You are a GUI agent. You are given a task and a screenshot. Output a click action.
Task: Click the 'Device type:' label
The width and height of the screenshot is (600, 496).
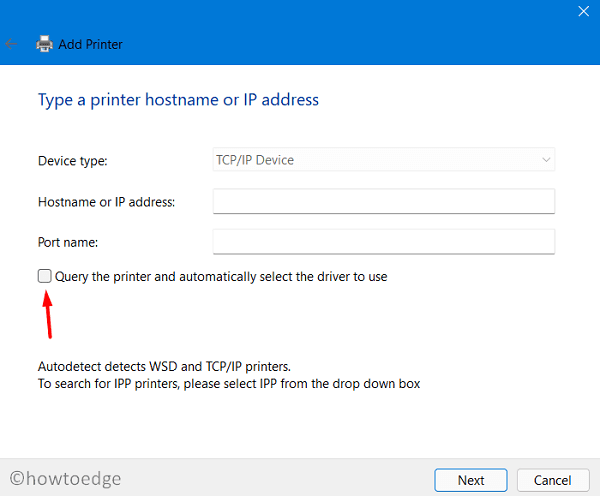point(73,161)
